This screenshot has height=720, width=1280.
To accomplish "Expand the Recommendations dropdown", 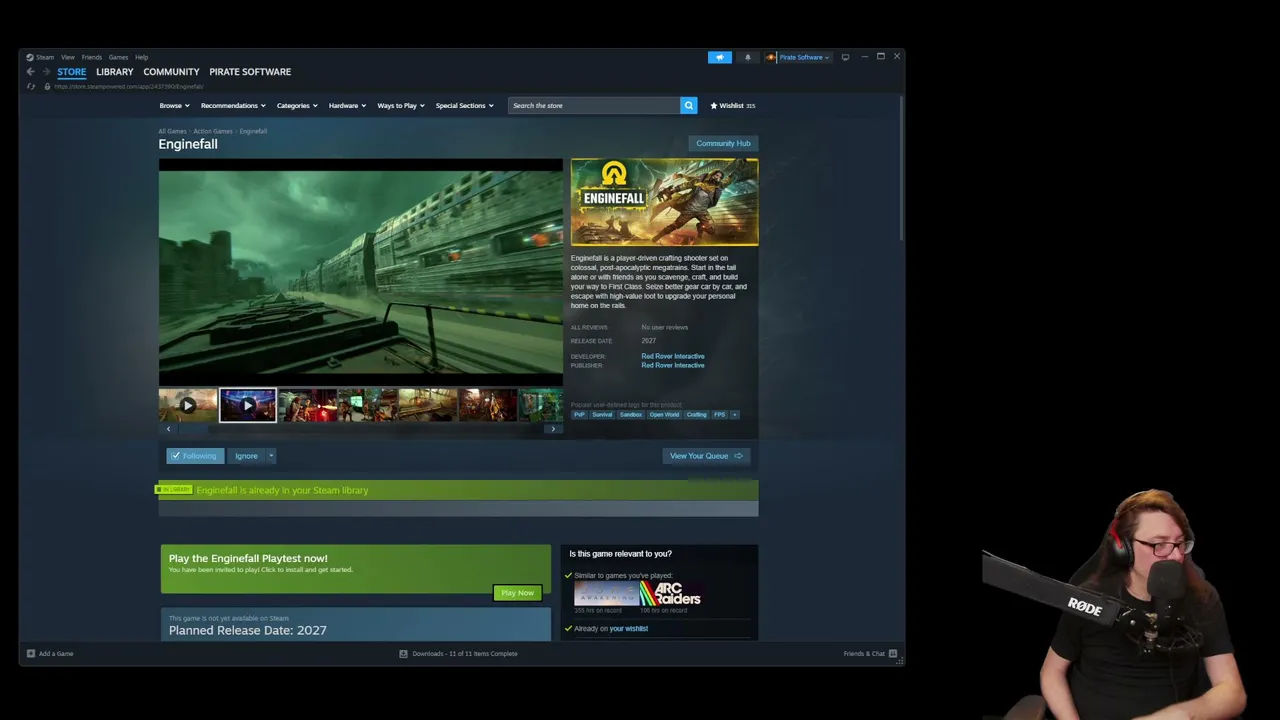I will click(x=233, y=105).
